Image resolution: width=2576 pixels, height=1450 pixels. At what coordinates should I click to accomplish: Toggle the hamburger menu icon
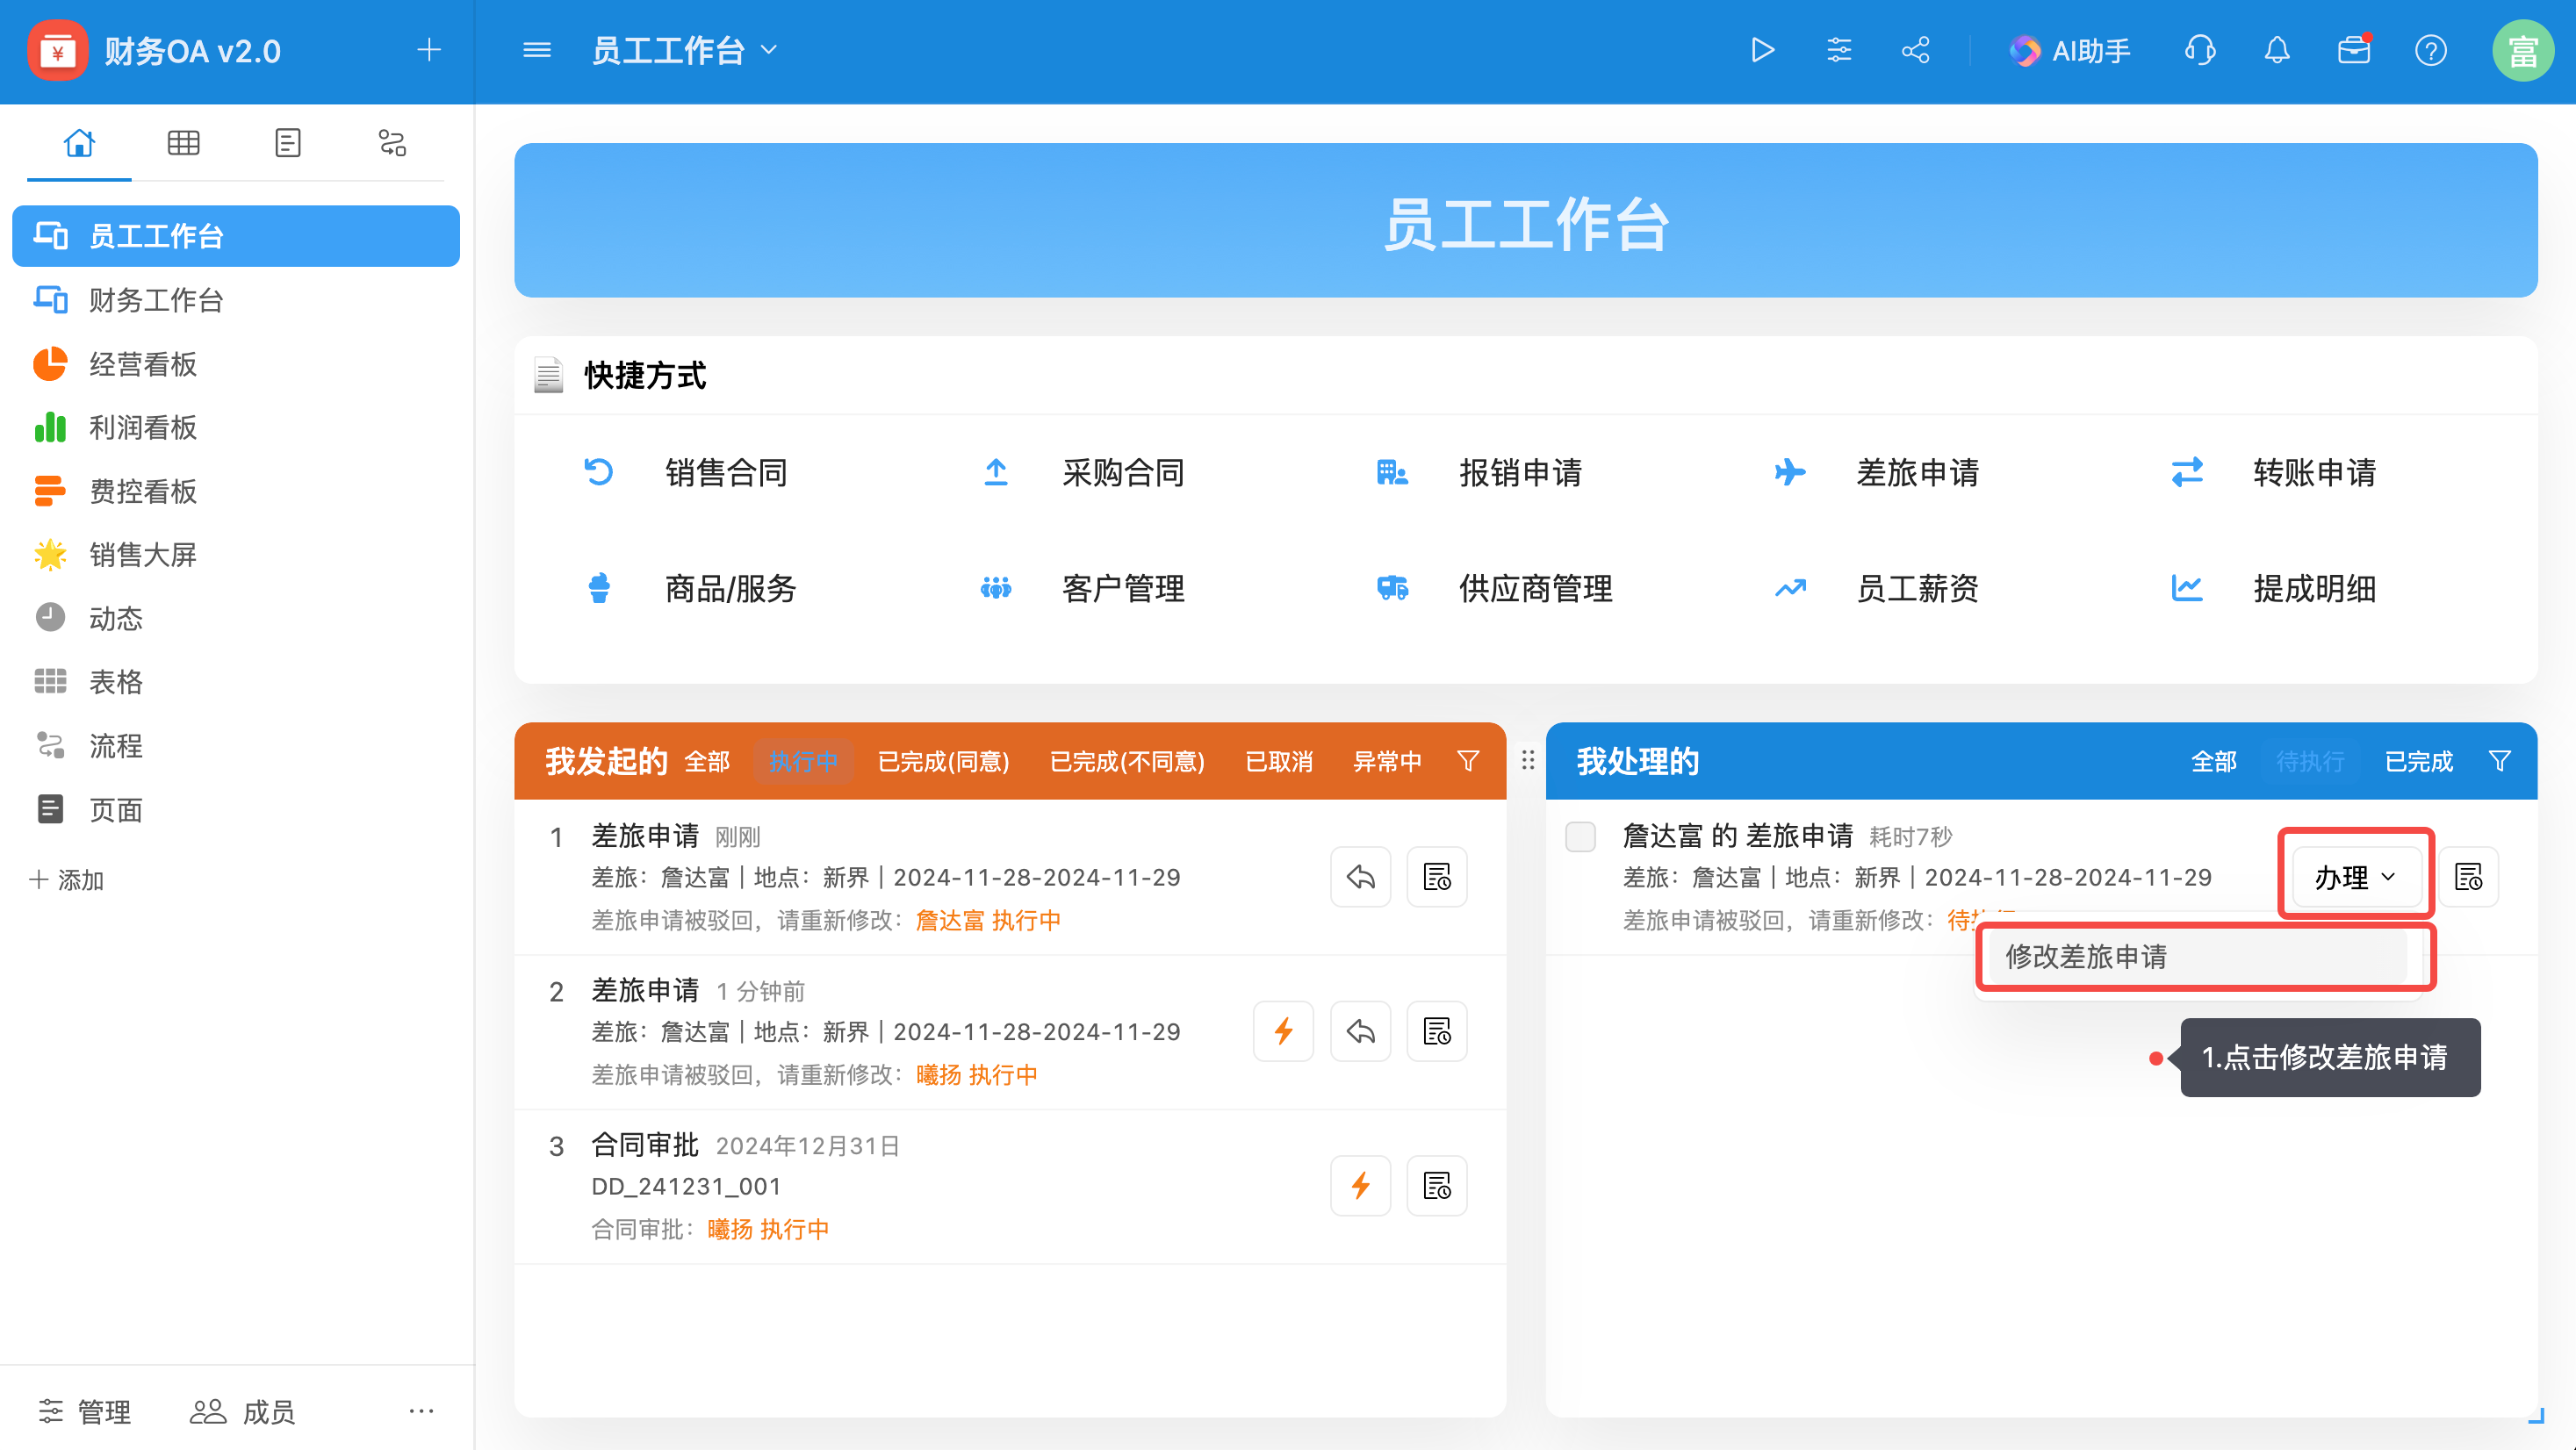tap(537, 50)
